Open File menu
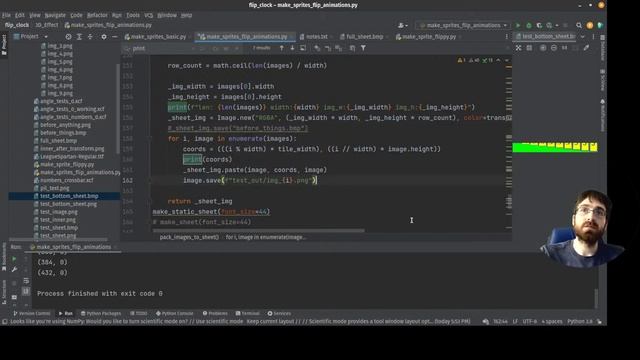640x360 pixels. point(6,15)
